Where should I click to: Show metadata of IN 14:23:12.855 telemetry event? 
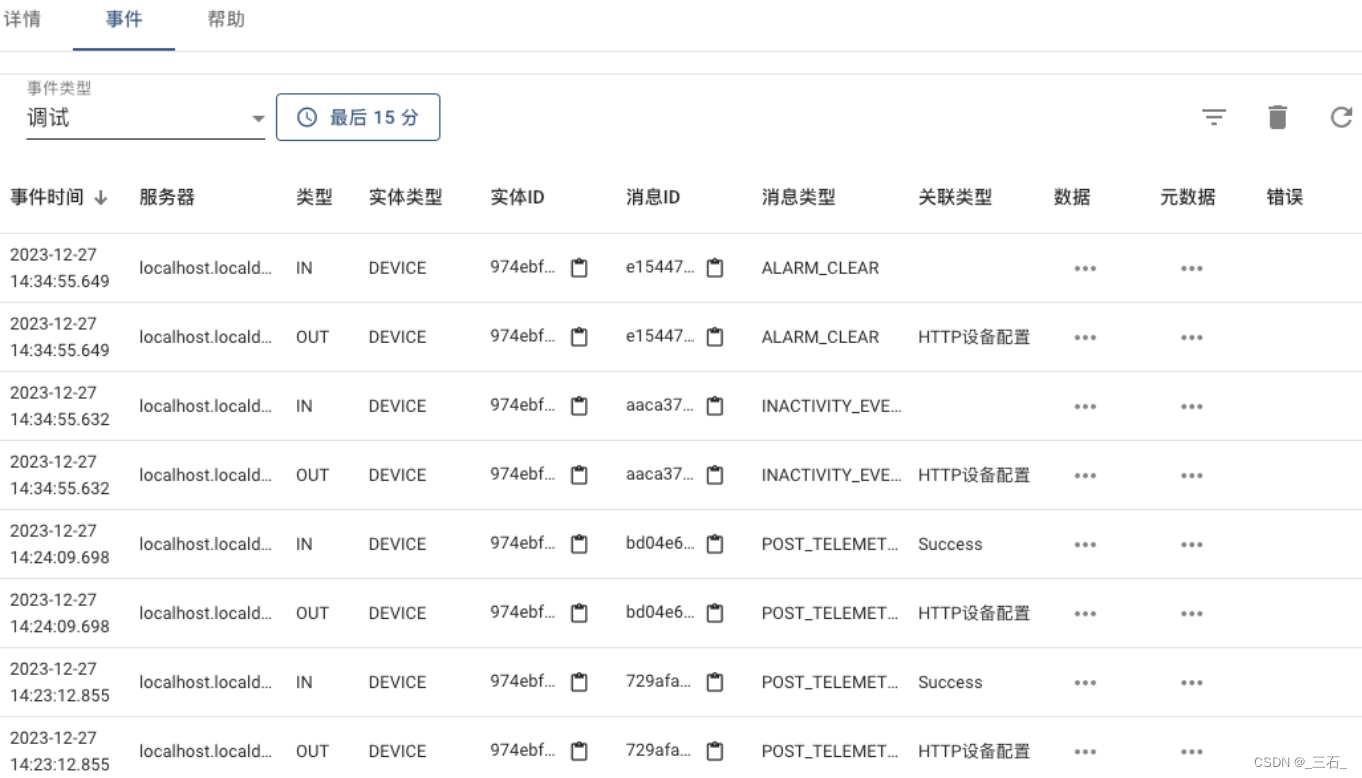point(1191,682)
